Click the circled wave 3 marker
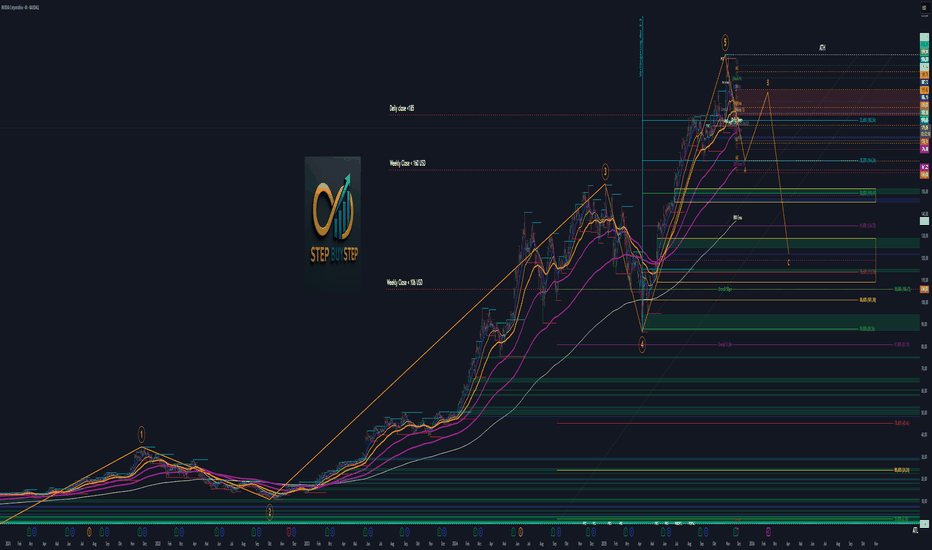 (605, 172)
